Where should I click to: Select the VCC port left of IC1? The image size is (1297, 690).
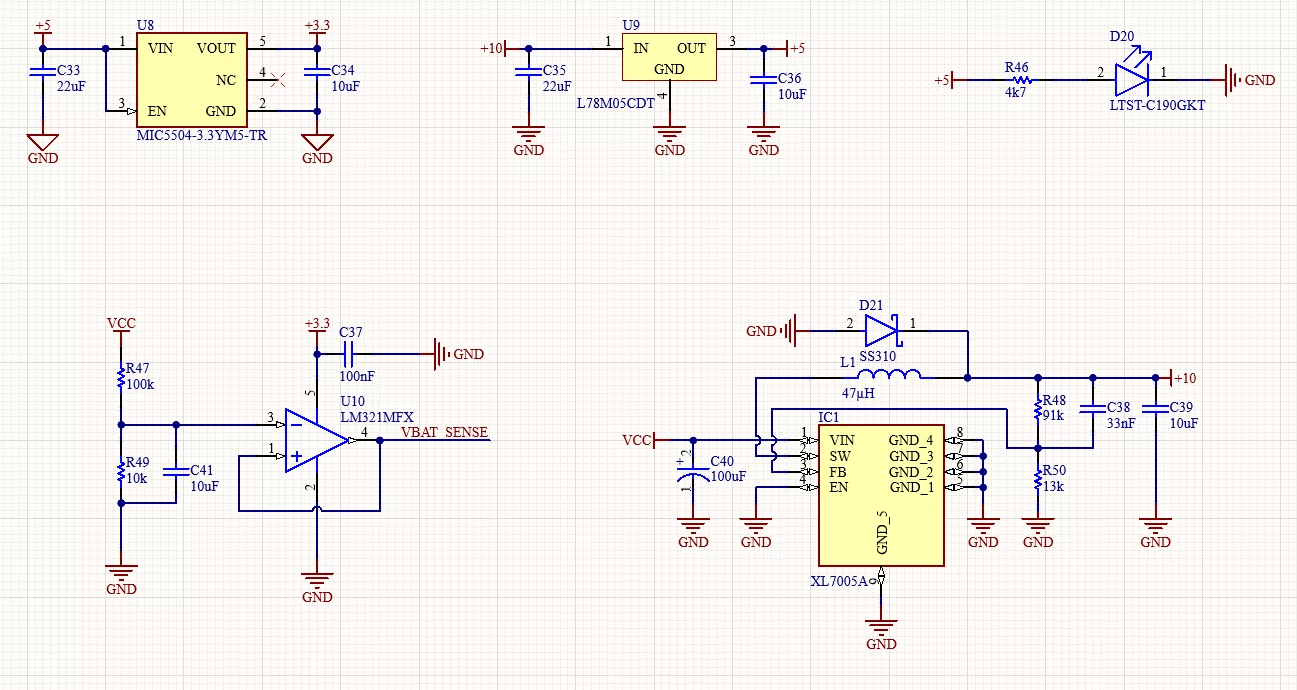coord(638,440)
